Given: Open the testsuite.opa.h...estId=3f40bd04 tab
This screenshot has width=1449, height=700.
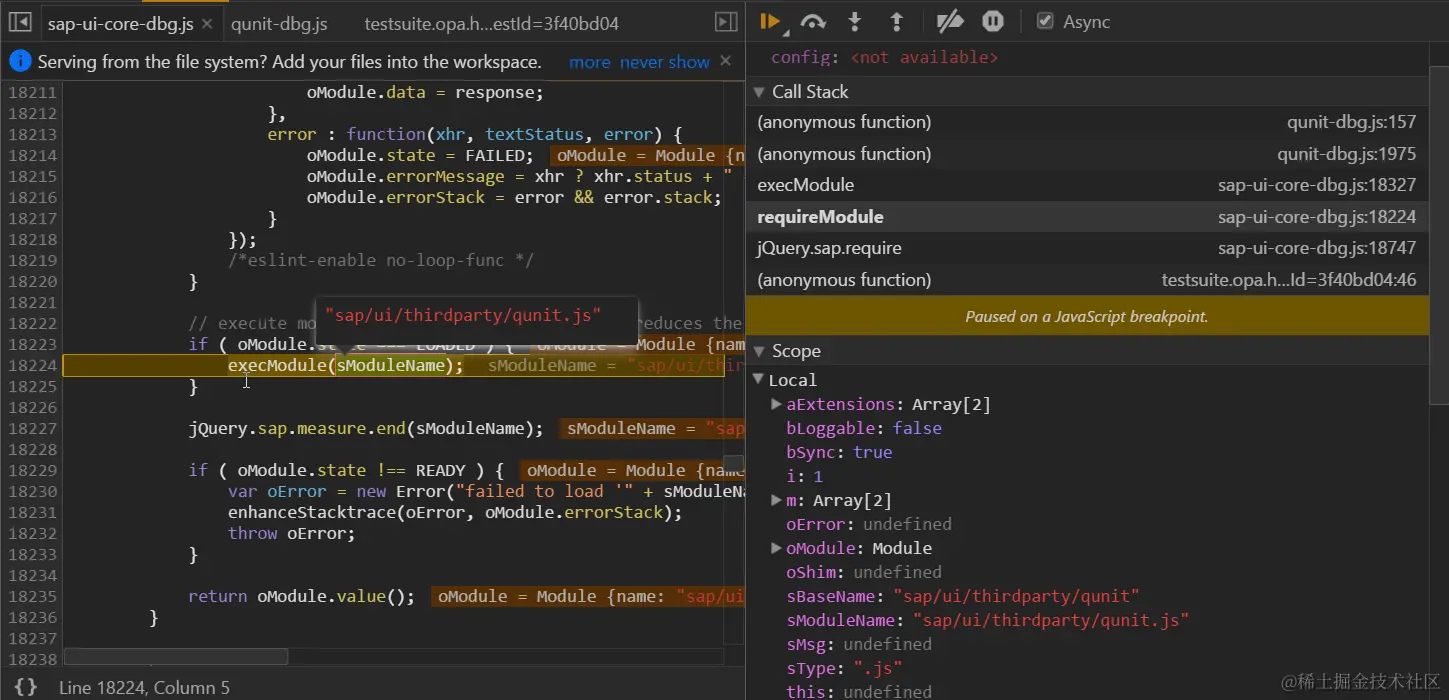Looking at the screenshot, I should pos(491,23).
